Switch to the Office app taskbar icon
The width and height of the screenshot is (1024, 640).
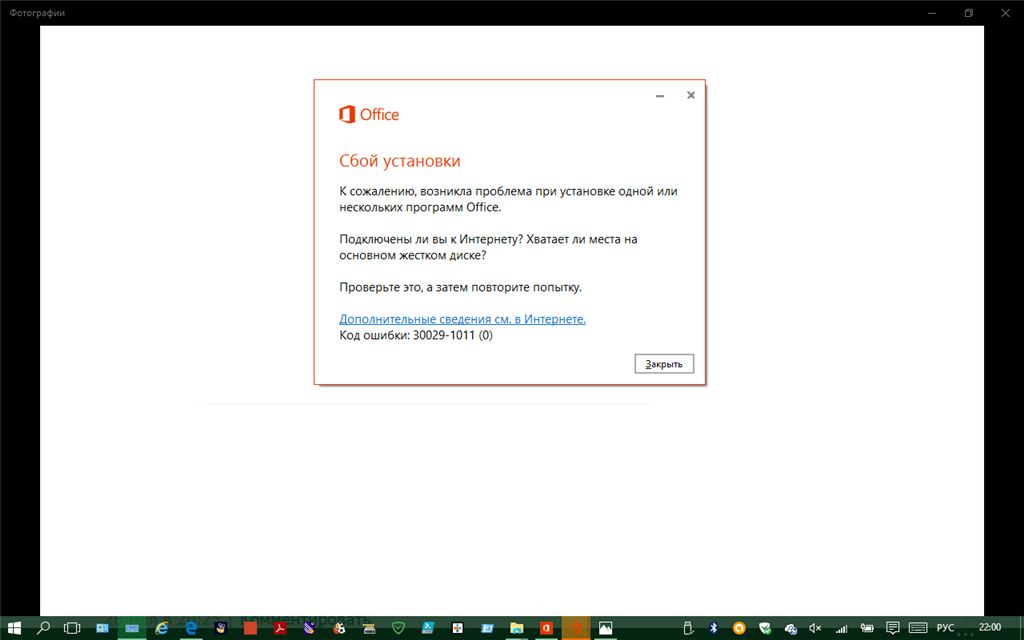546,628
